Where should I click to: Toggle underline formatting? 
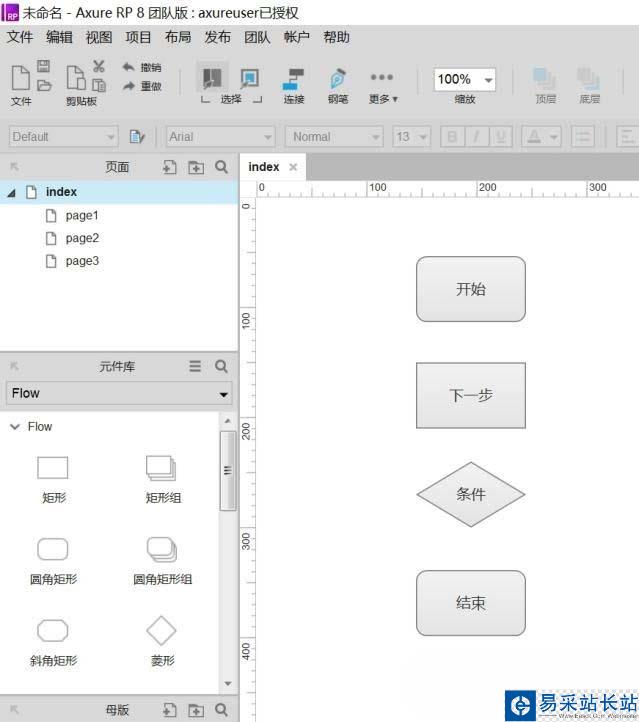(501, 137)
